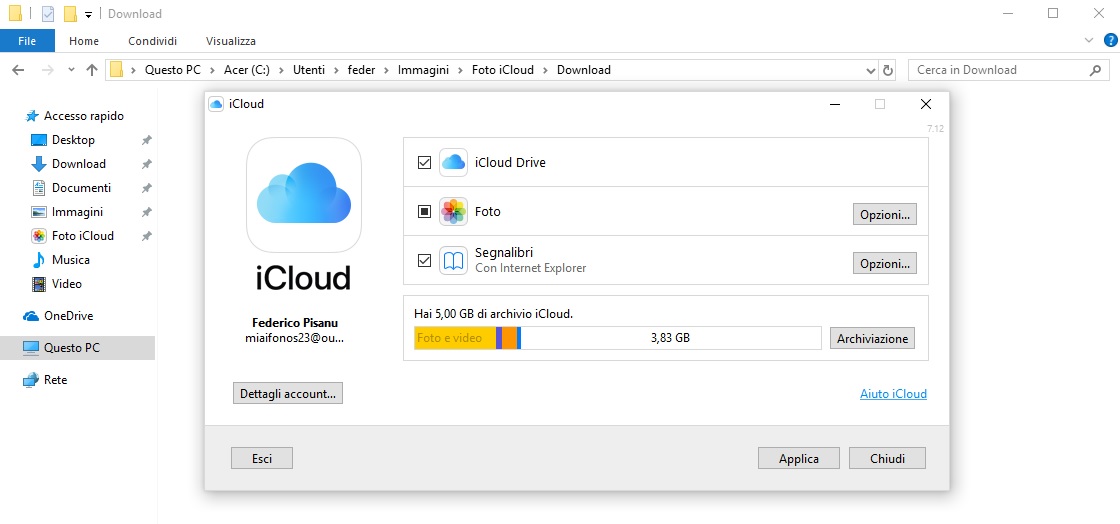
Task: Click the new folder quick access icon
Action: [x=70, y=14]
